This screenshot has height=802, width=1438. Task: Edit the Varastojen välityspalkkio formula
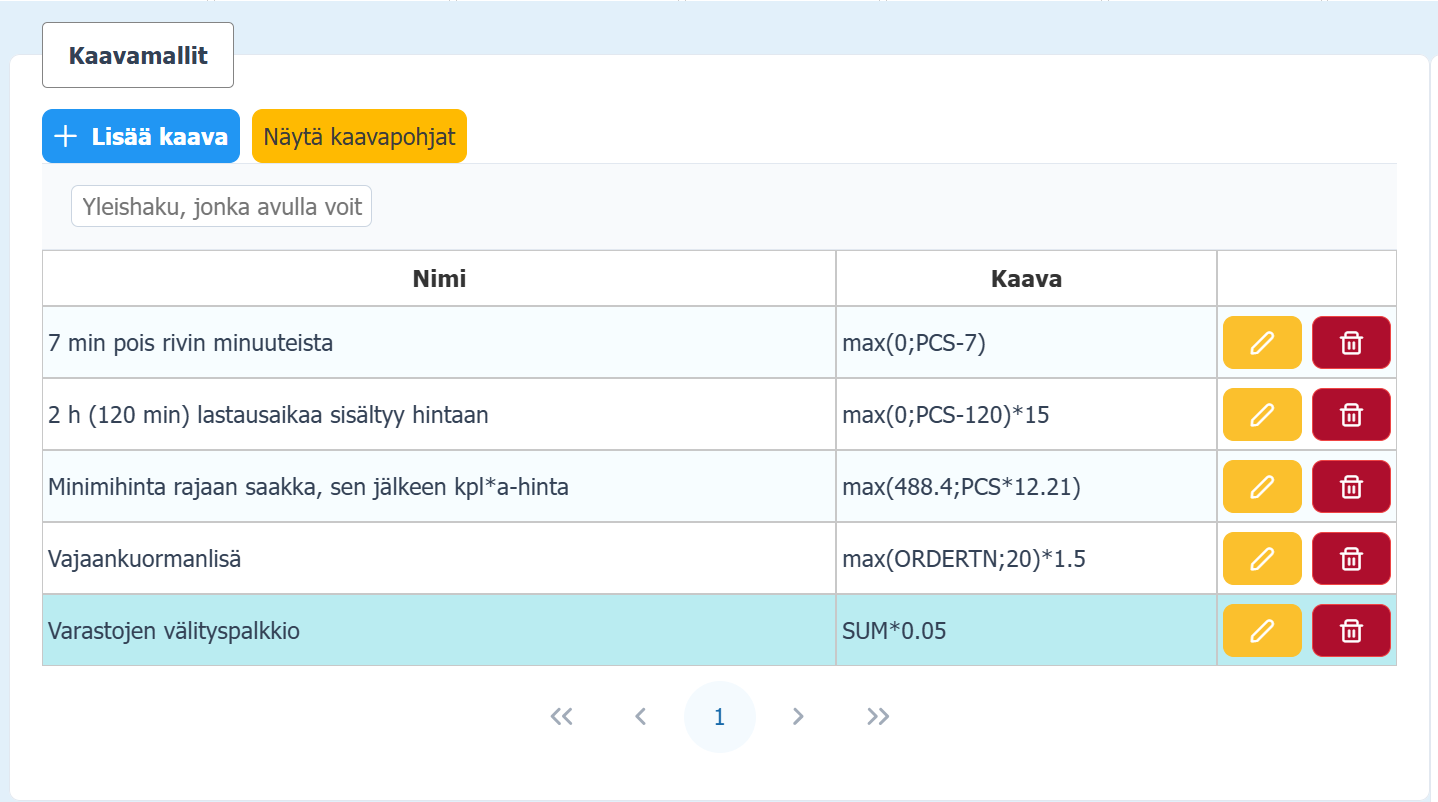tap(1262, 631)
